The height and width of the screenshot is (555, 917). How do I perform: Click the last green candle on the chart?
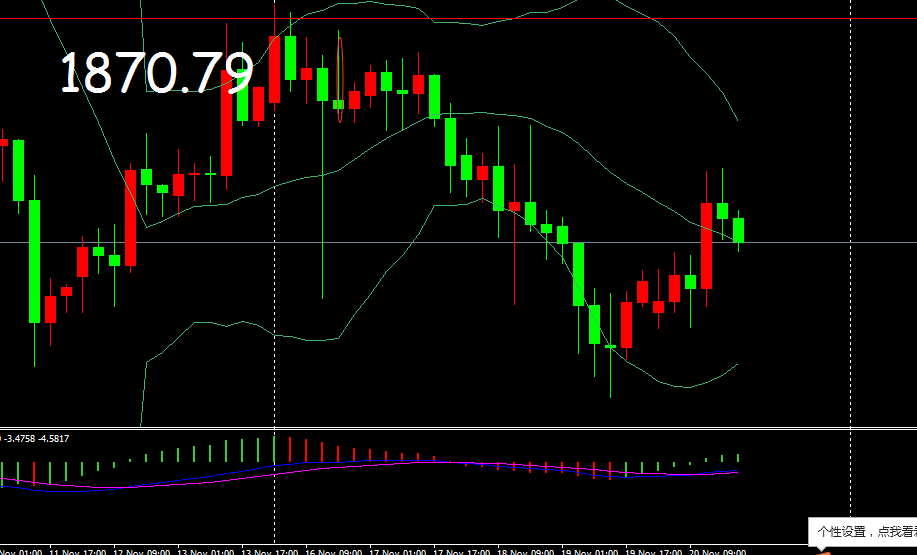coord(739,230)
